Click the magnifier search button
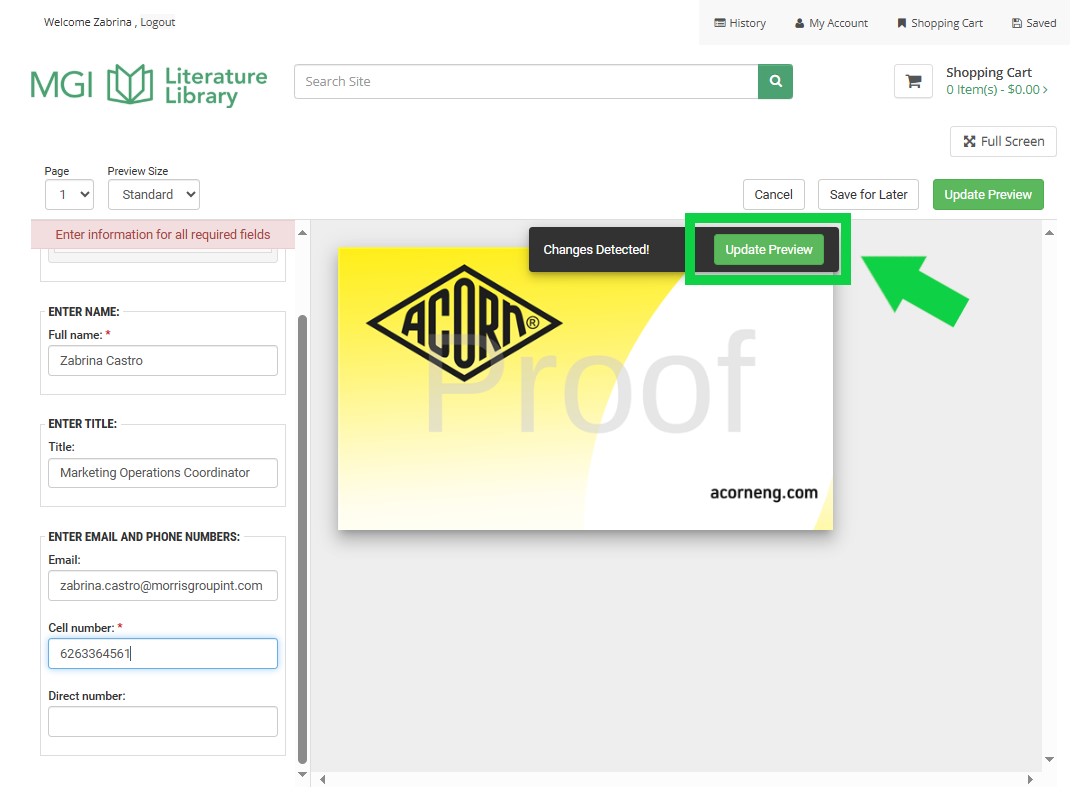Viewport: 1087px width, 805px height. (774, 82)
